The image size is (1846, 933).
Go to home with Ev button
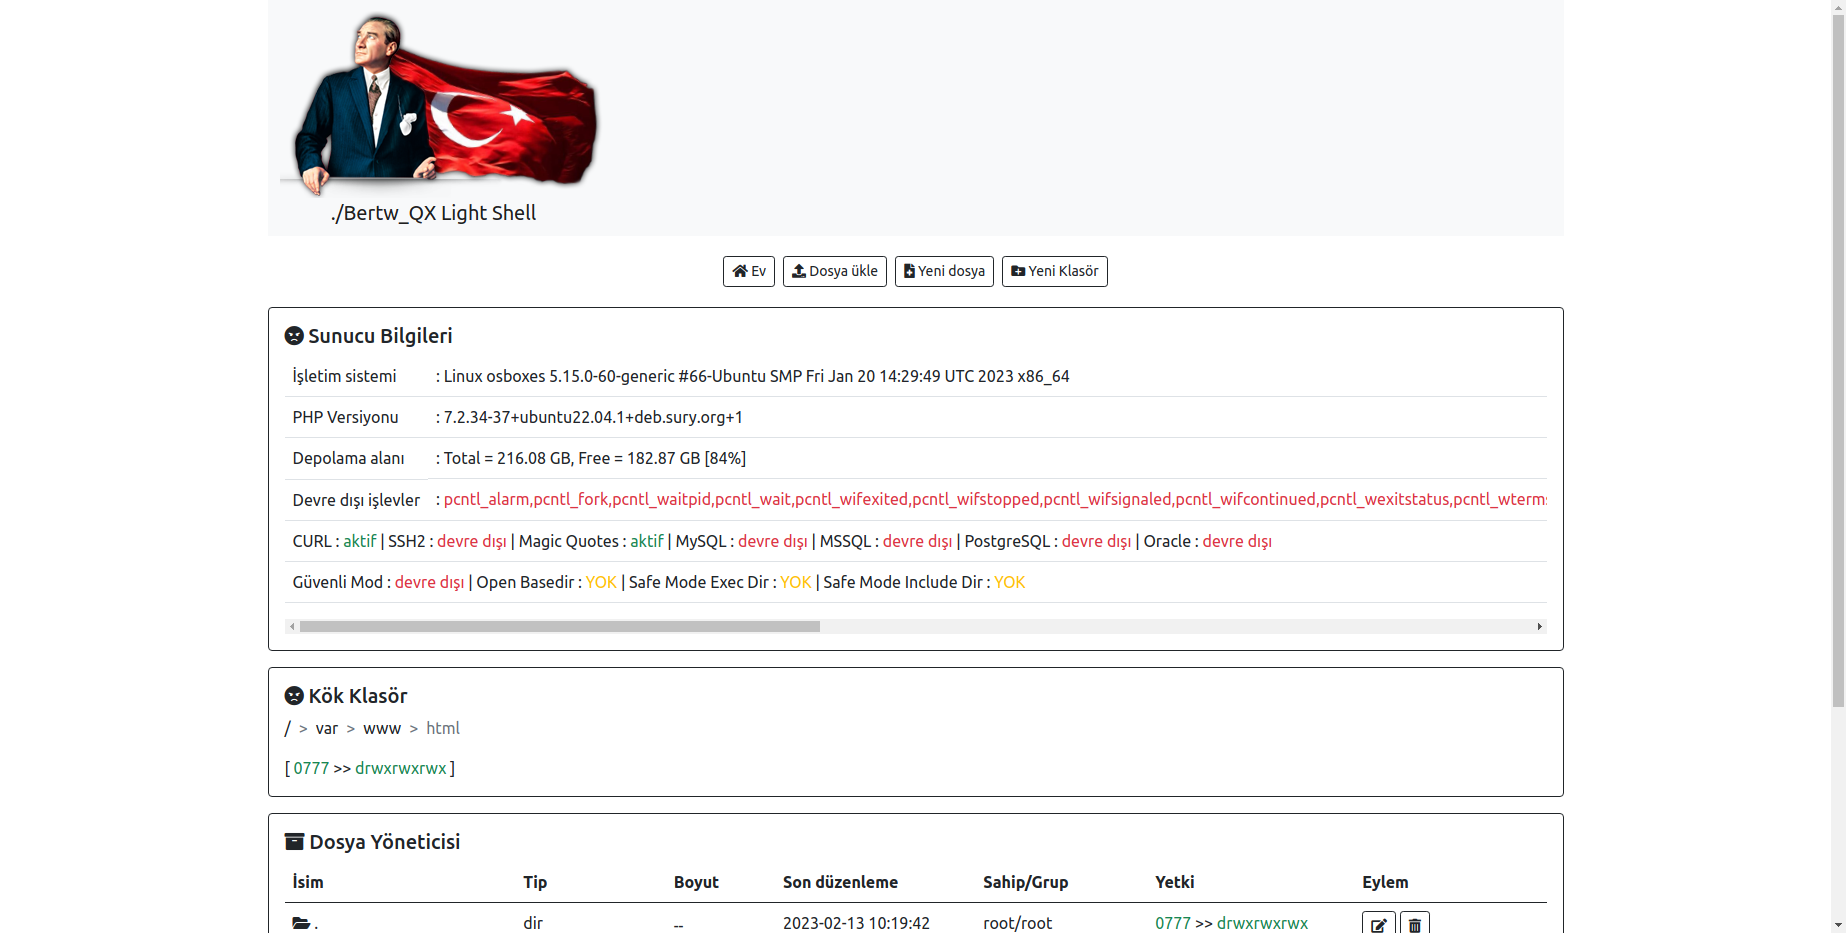coord(749,271)
